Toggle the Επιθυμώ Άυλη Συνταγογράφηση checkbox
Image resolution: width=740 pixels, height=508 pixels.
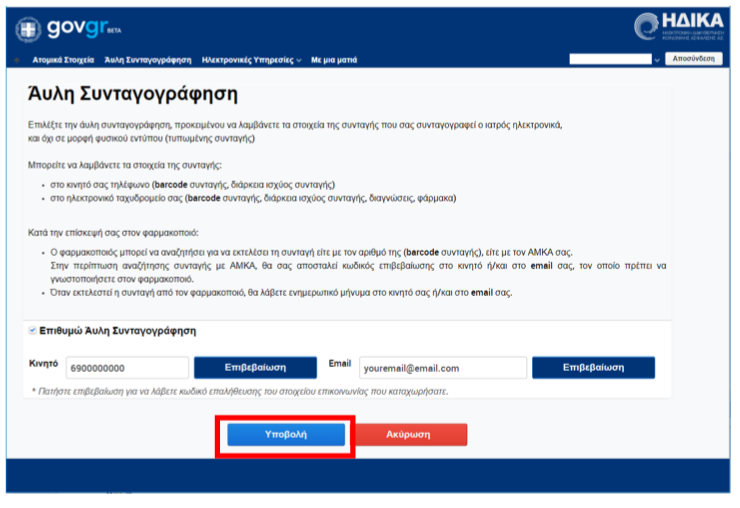click(x=31, y=330)
